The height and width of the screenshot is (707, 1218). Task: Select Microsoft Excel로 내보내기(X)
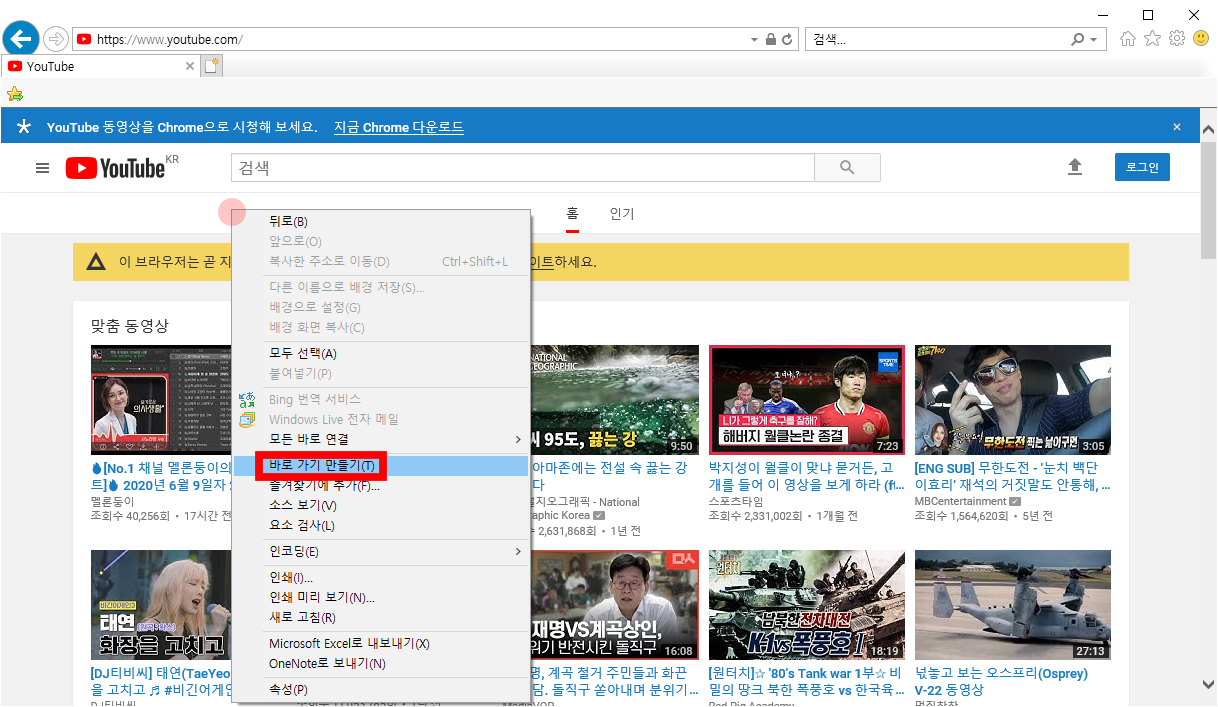[x=380, y=643]
